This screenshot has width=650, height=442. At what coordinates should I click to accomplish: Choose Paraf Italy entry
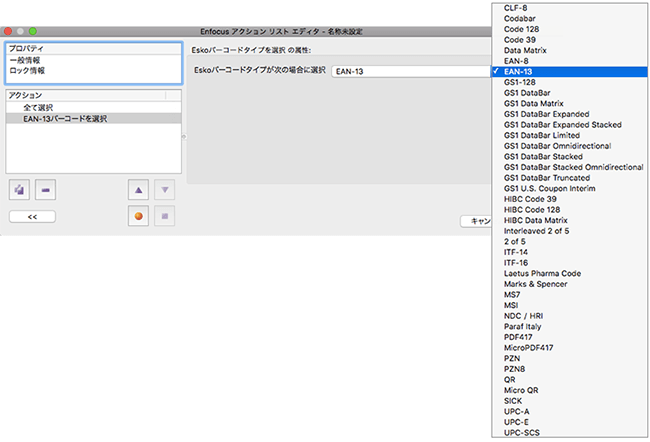point(570,327)
